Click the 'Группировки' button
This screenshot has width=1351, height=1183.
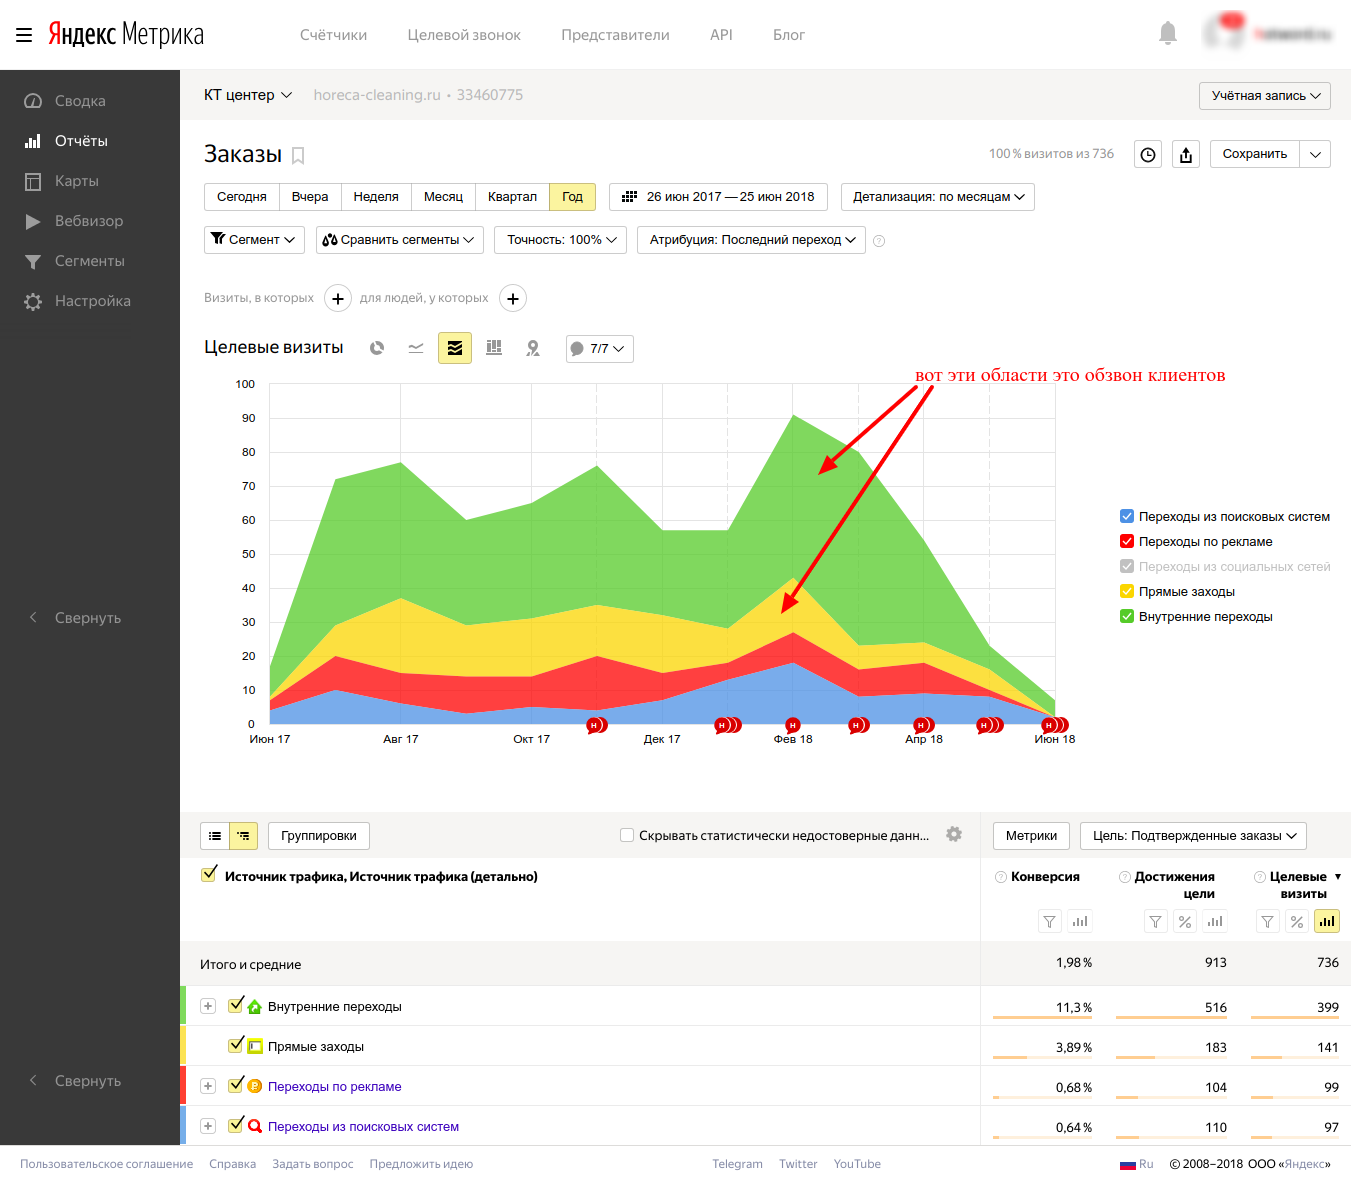click(318, 836)
